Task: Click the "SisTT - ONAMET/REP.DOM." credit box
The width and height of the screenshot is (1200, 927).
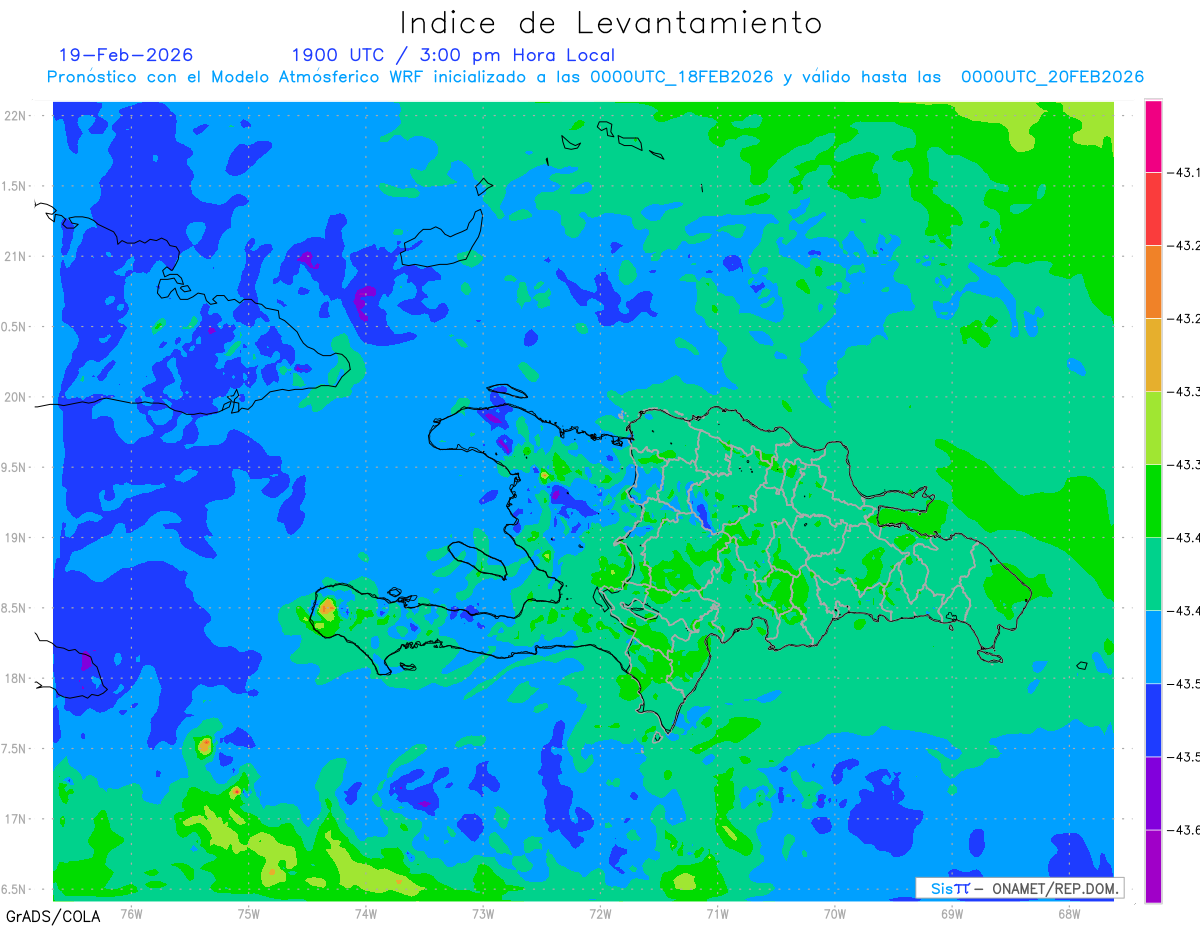Action: click(1019, 888)
